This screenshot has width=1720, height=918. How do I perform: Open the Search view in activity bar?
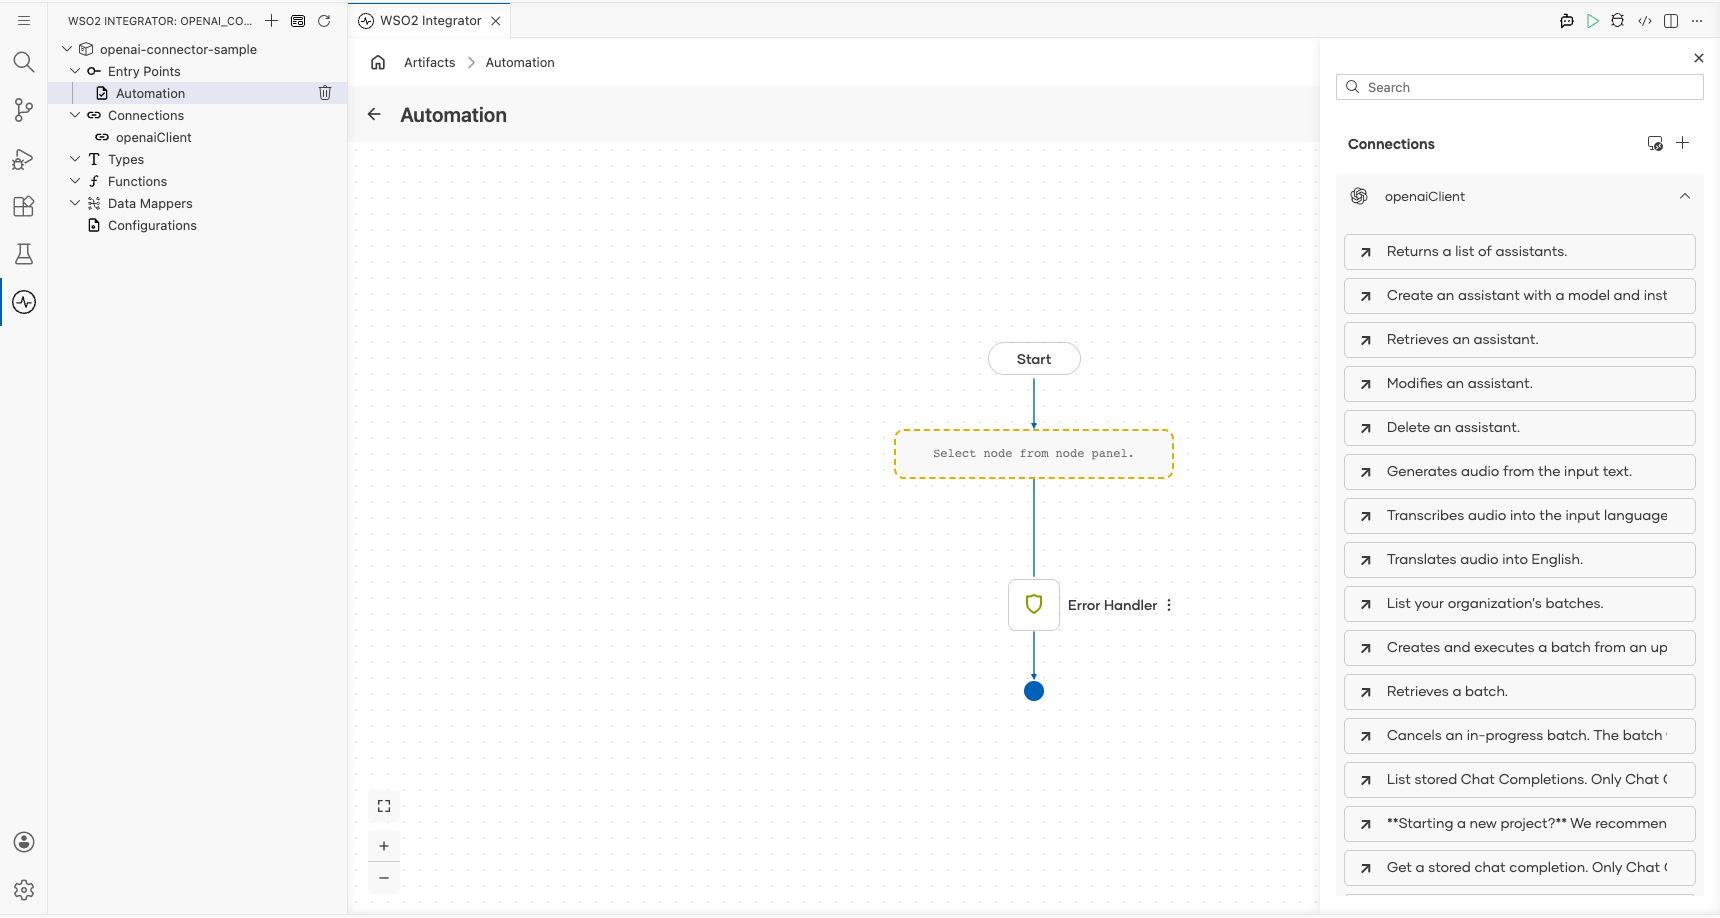point(24,62)
